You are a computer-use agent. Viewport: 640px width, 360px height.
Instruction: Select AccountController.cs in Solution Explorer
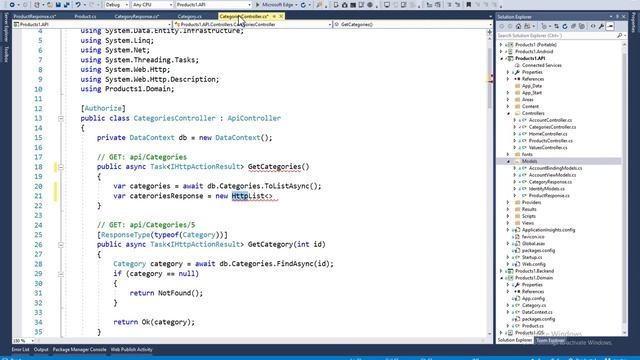tap(550, 120)
